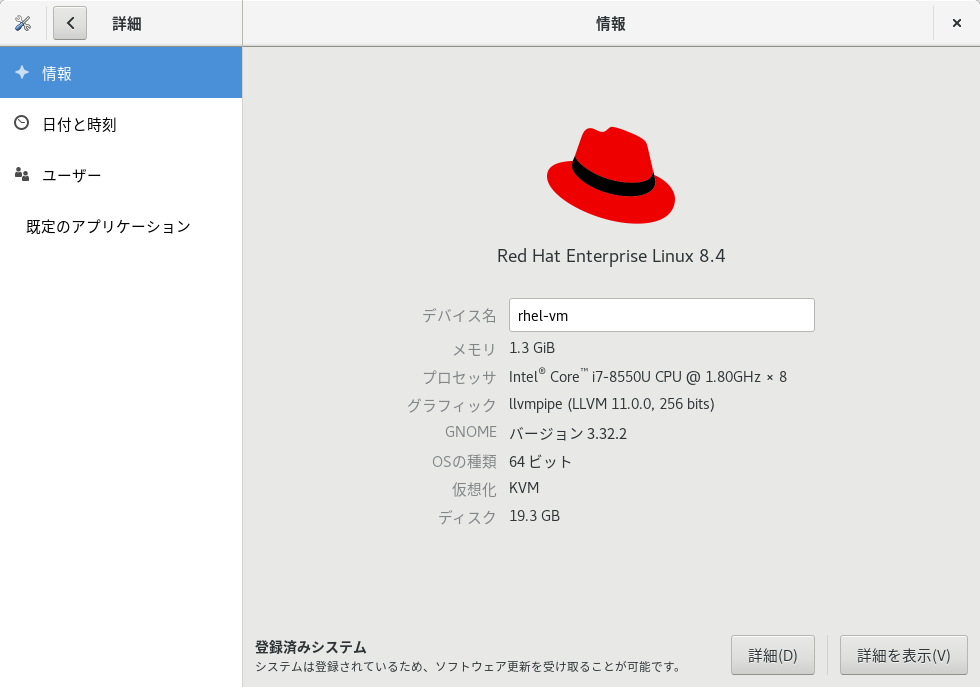Click the device name field showing rhel-vm
This screenshot has height=687, width=980.
[660, 314]
